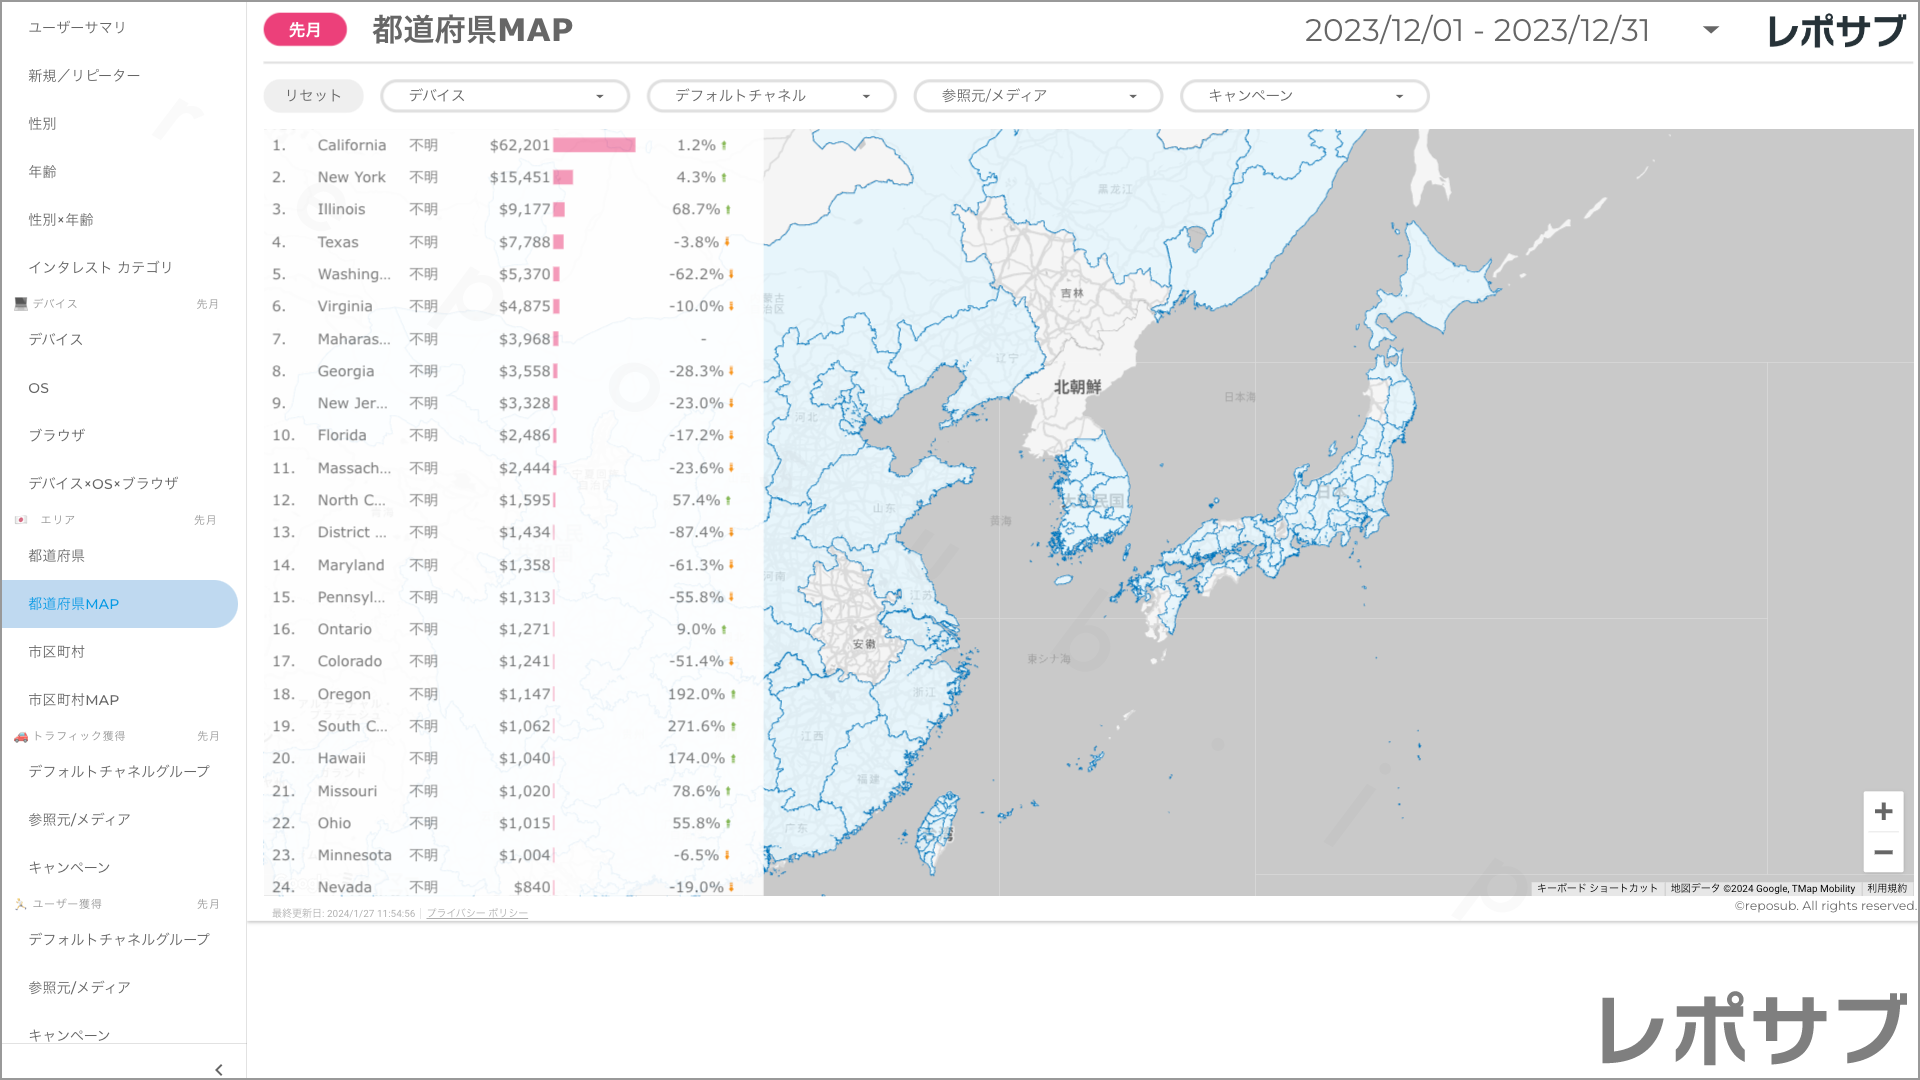Select the New York row in table

(351, 177)
